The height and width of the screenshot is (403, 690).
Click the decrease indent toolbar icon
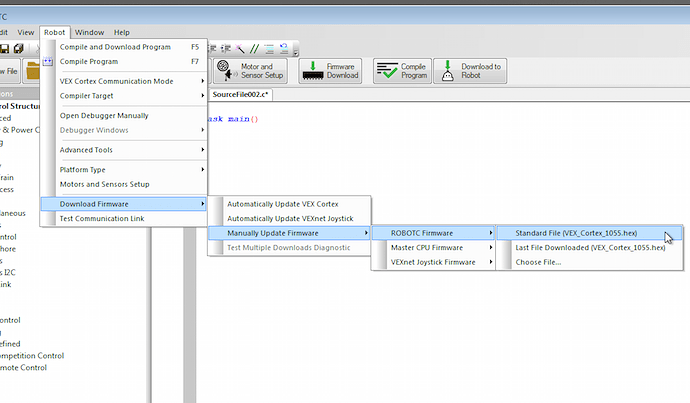pos(213,48)
